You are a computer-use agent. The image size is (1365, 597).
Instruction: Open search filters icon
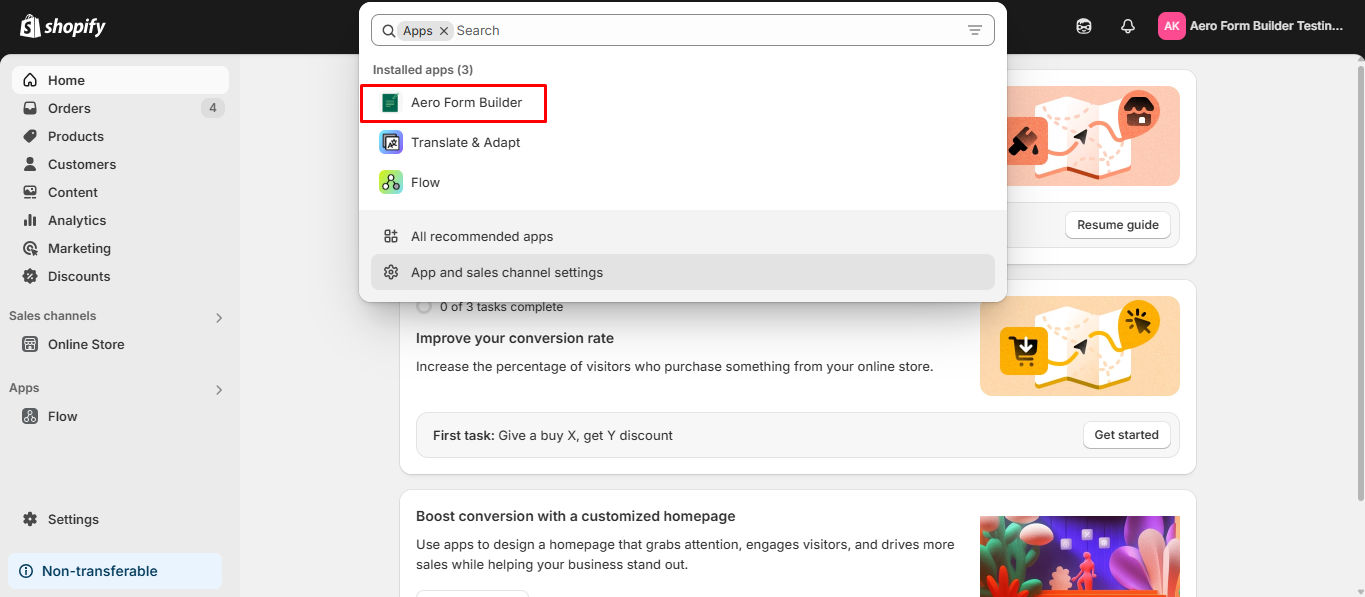(975, 31)
